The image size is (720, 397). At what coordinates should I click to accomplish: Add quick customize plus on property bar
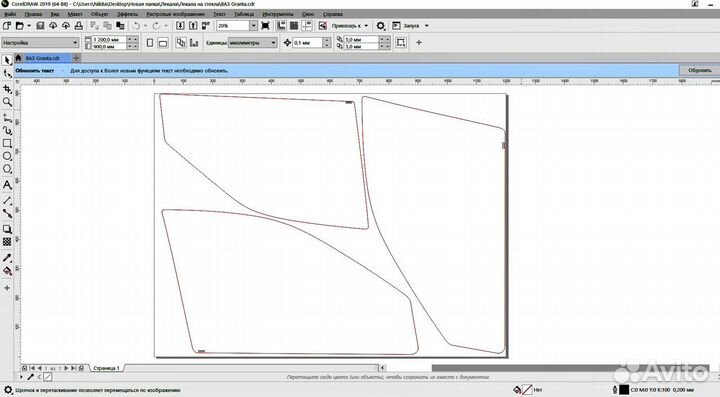click(419, 43)
